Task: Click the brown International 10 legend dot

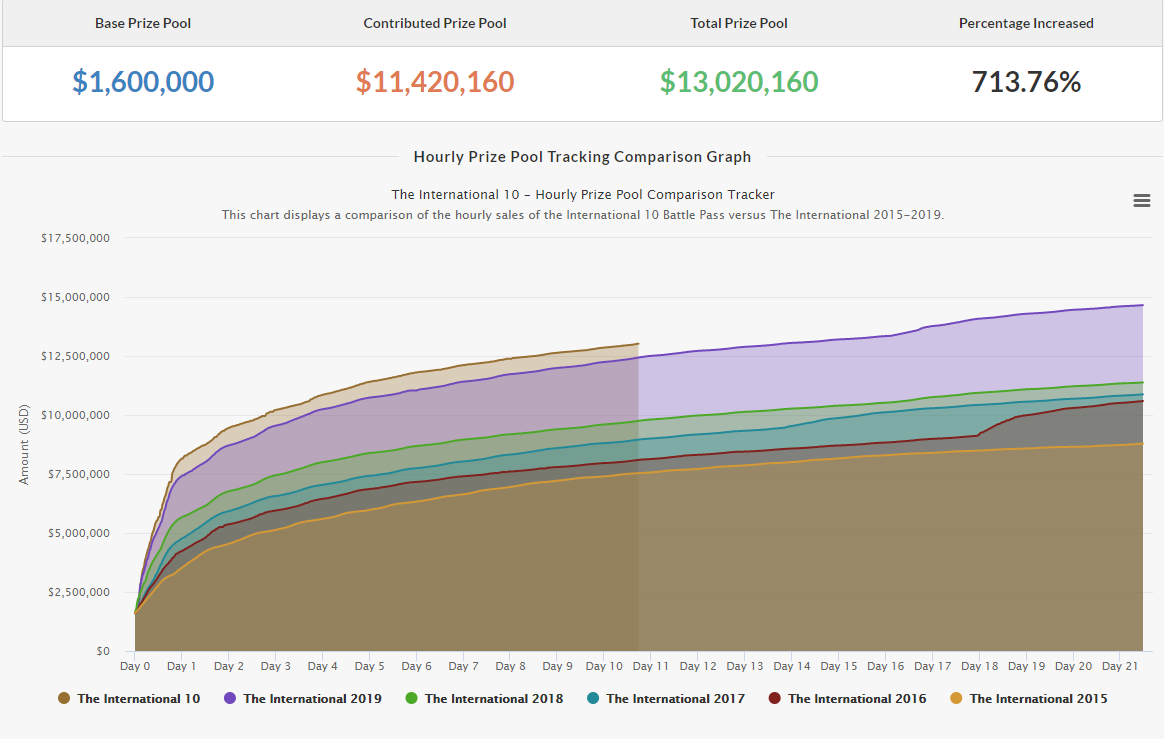Action: (x=64, y=699)
